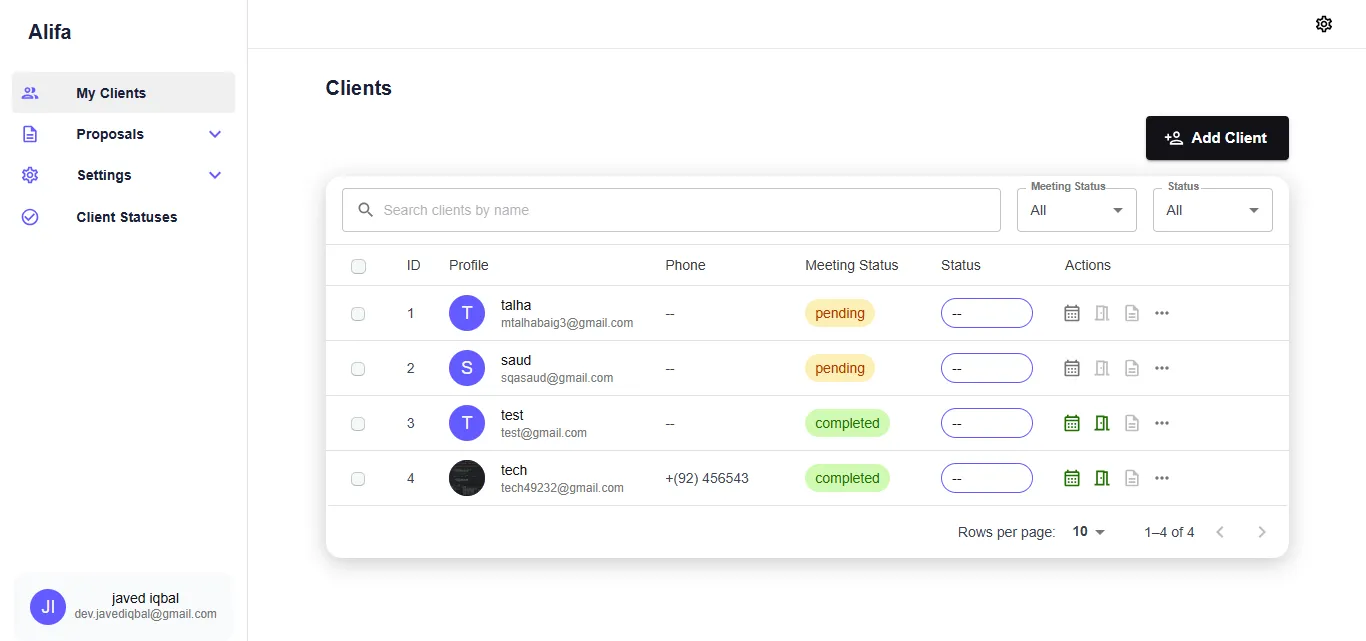1366x641 pixels.
Task: Click the Profile column header
Action: coord(469,265)
